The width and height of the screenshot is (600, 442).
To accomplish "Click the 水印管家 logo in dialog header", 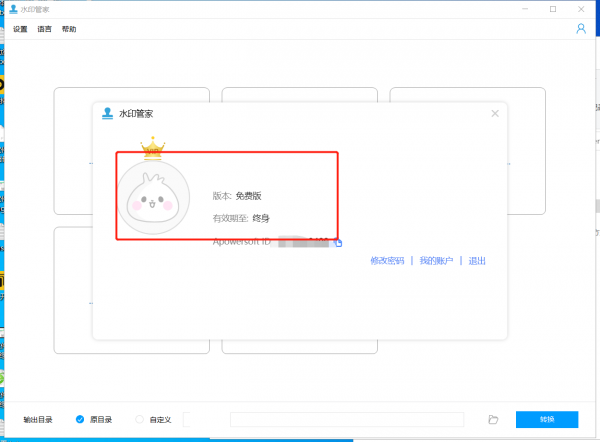I will pyautogui.click(x=108, y=113).
